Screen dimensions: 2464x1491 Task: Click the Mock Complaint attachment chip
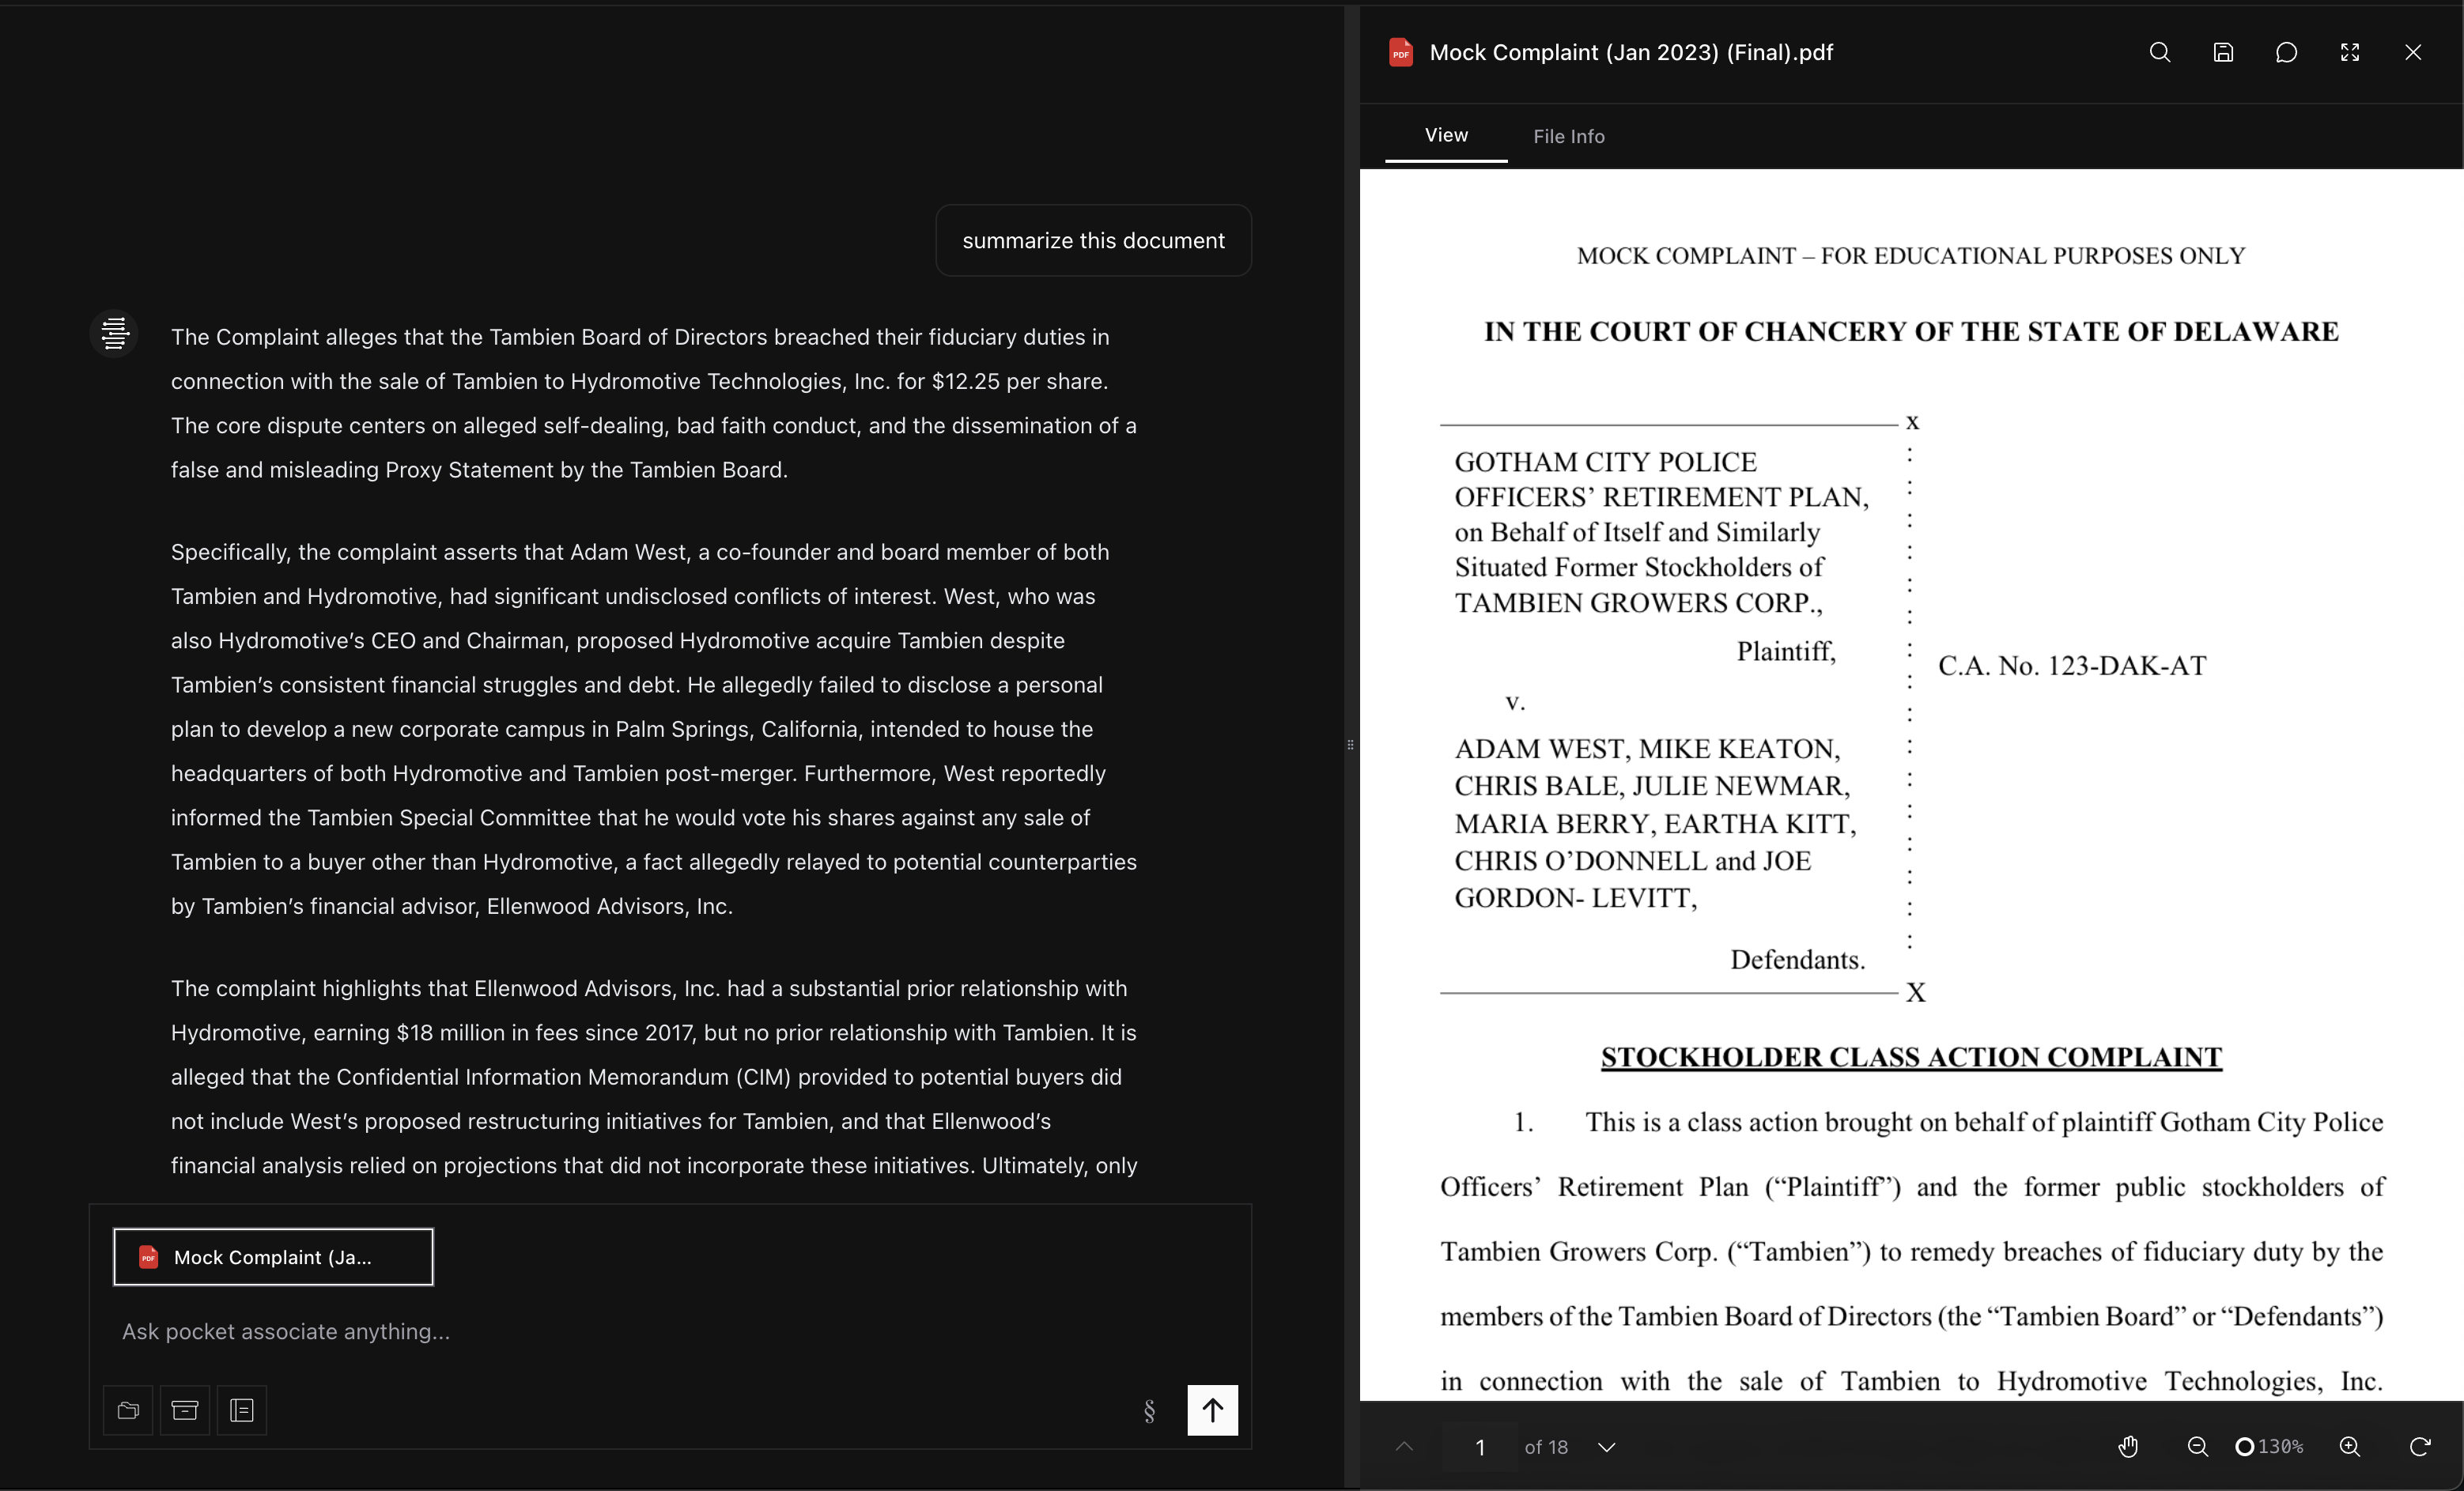click(273, 1257)
